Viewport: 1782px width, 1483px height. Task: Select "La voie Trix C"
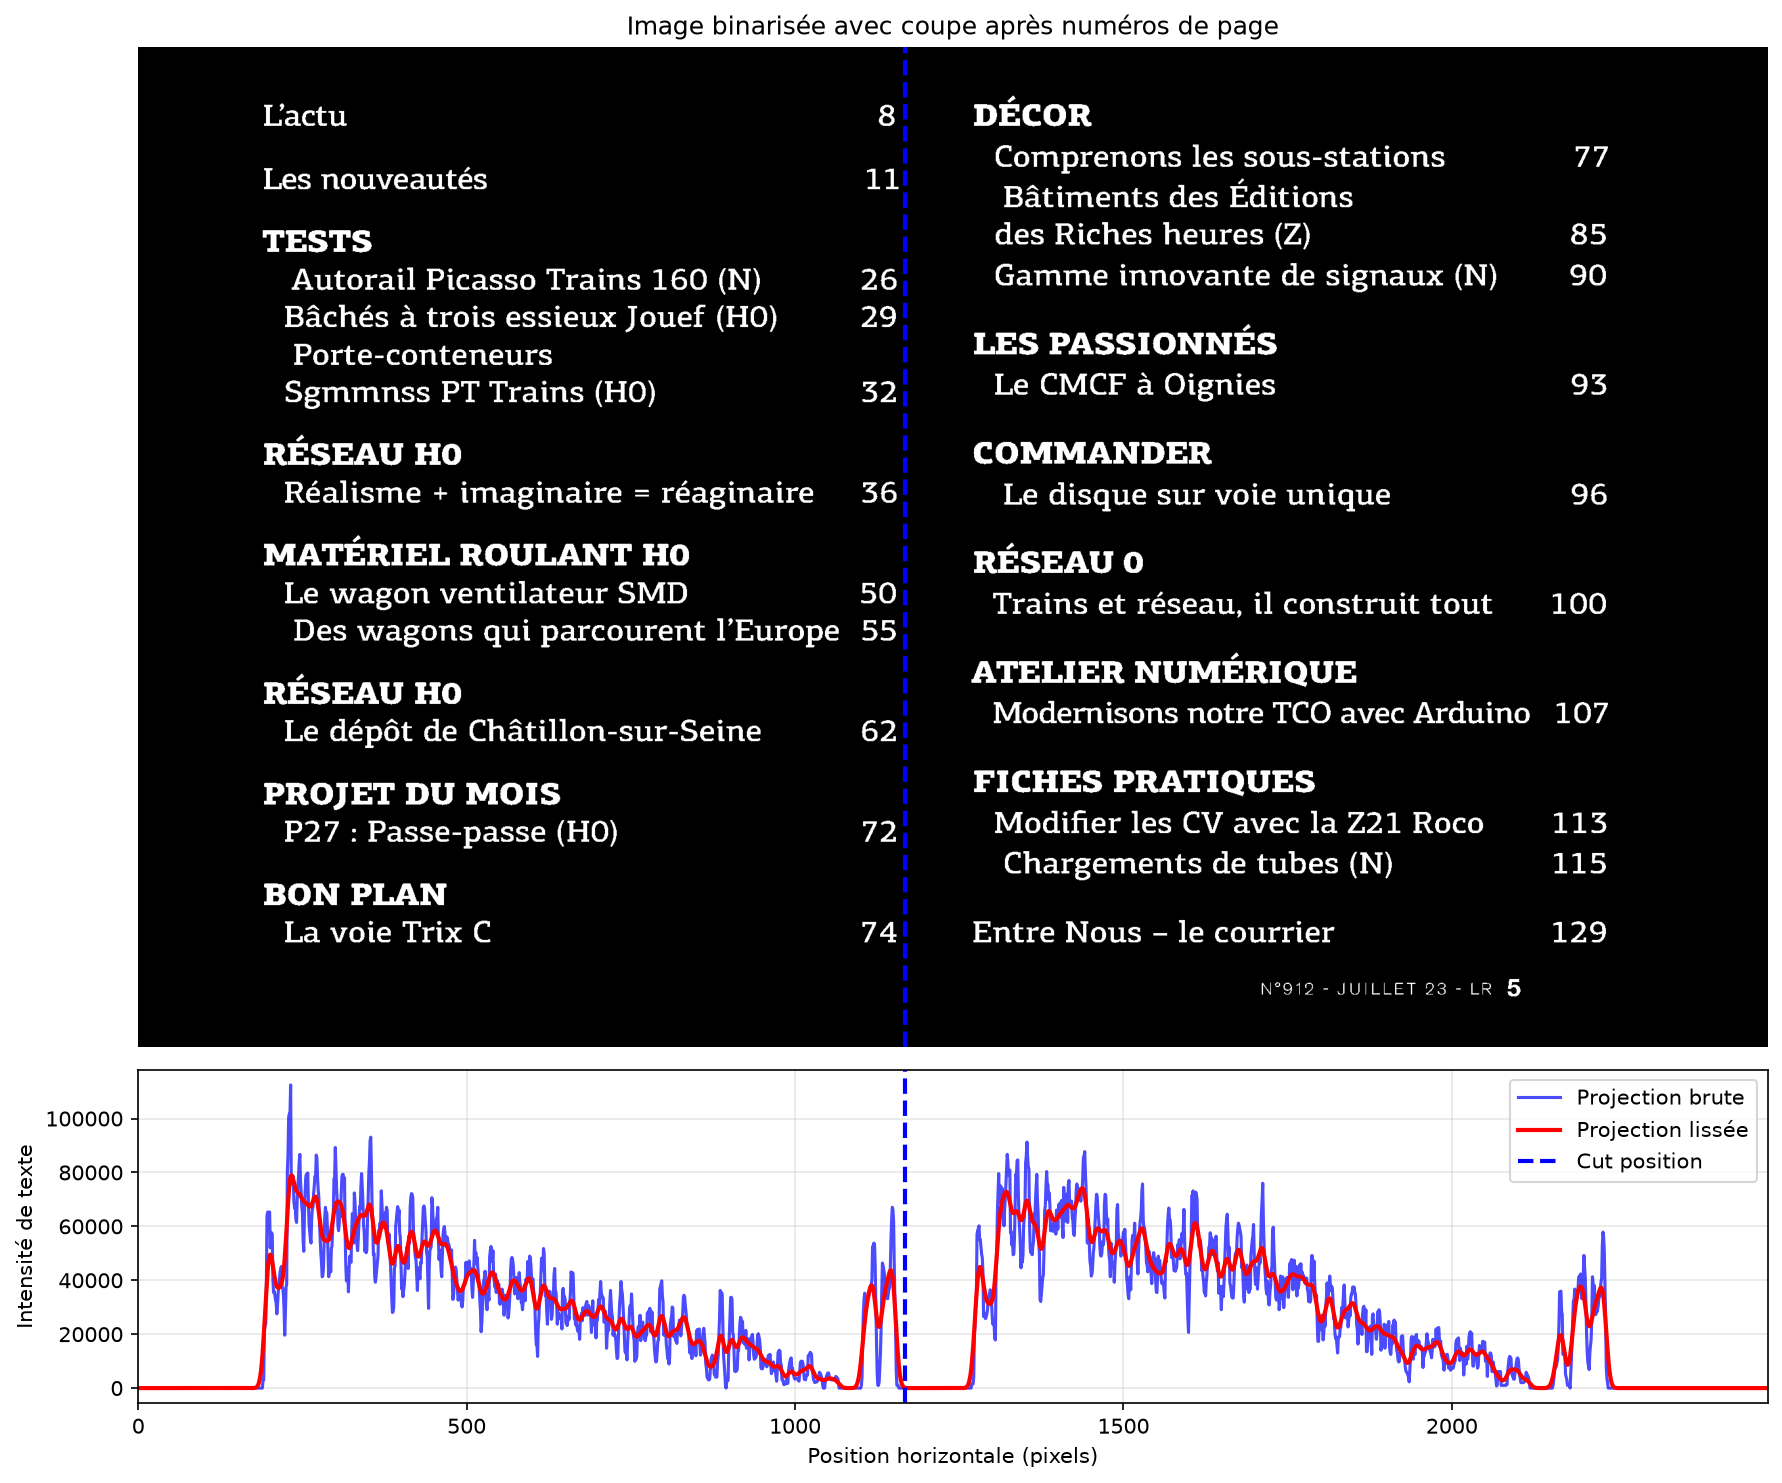(387, 932)
